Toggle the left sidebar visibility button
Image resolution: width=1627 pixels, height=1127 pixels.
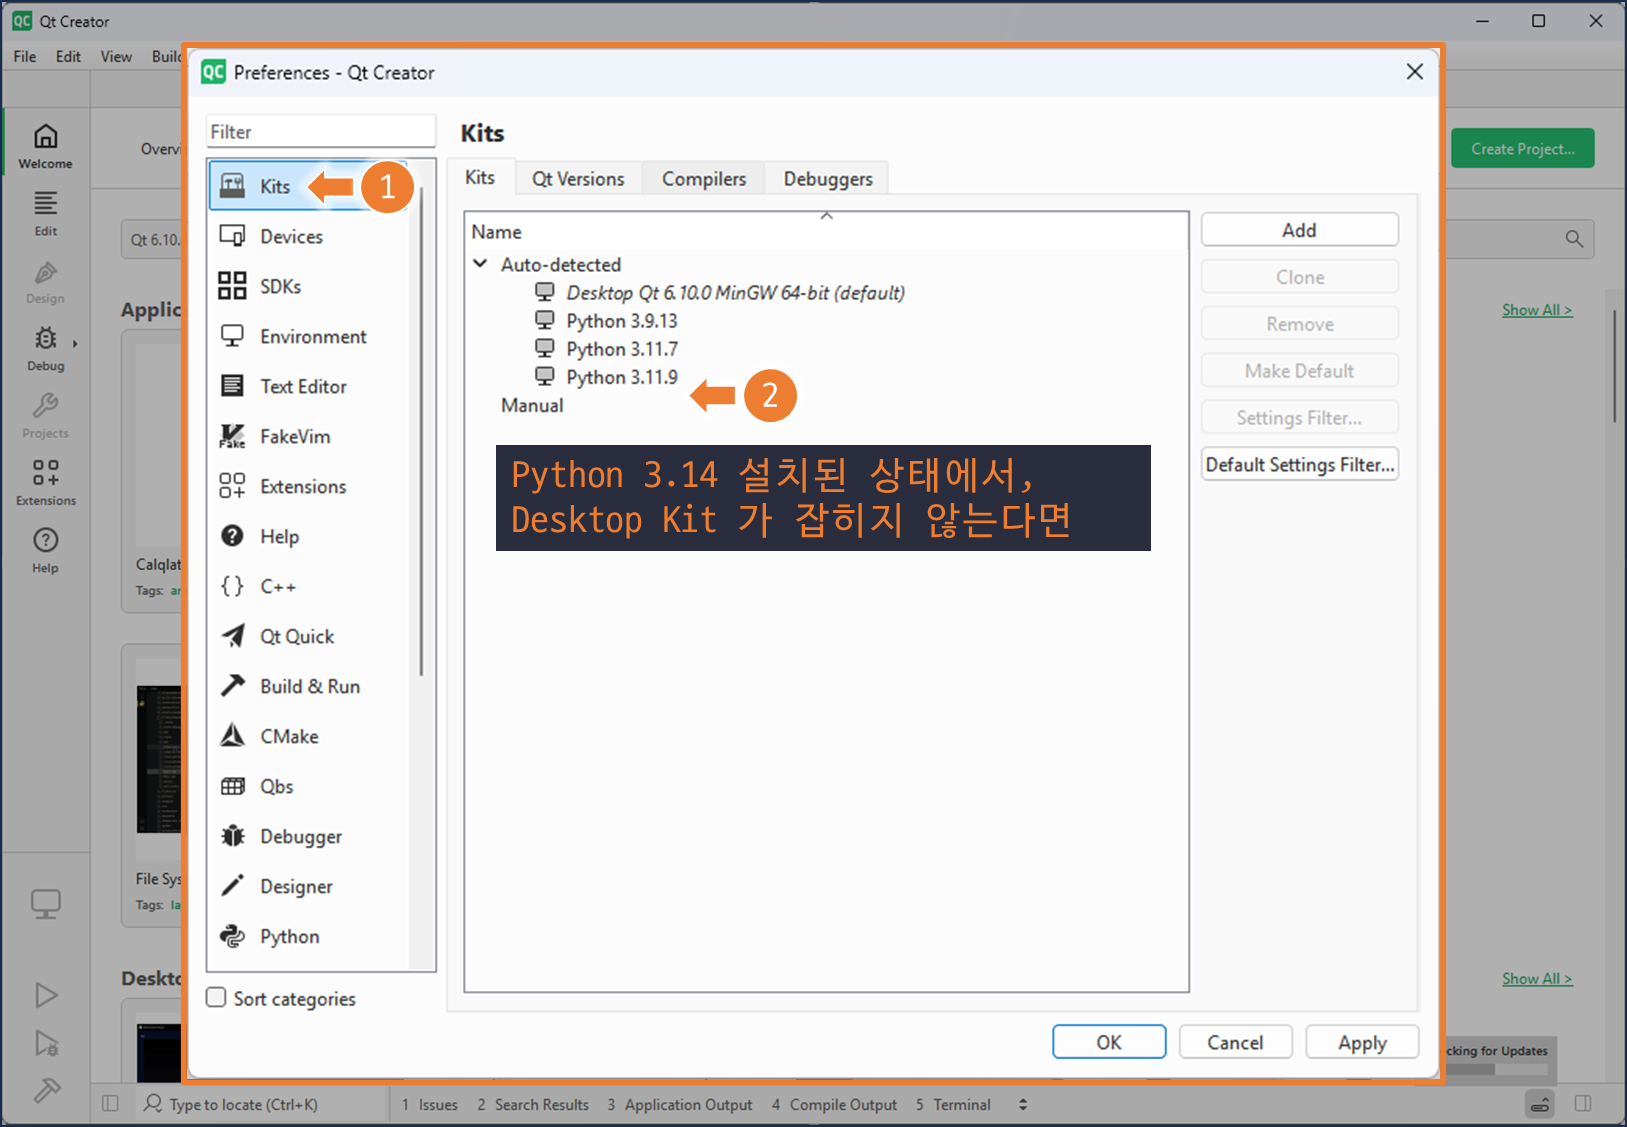[110, 1103]
